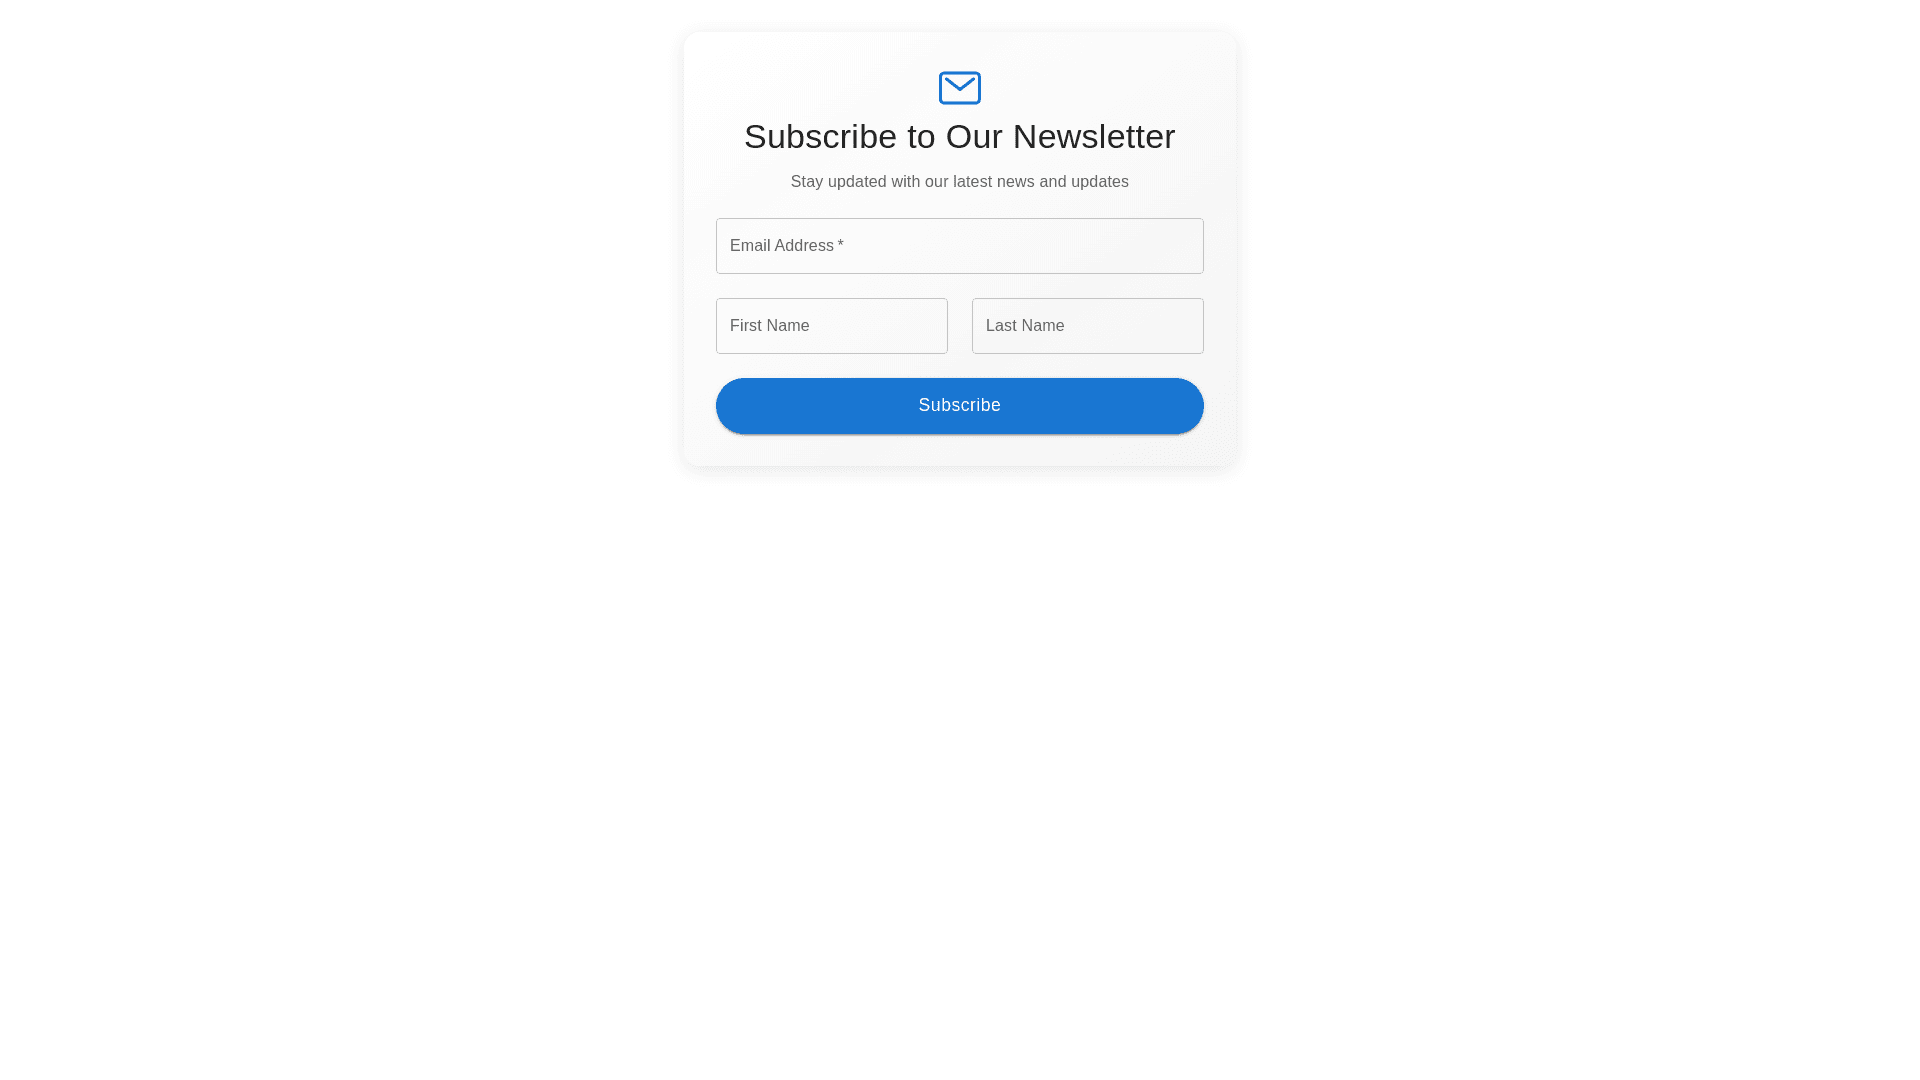The height and width of the screenshot is (1080, 1920).
Task: Select the Last Name text field
Action: [x=1088, y=326]
